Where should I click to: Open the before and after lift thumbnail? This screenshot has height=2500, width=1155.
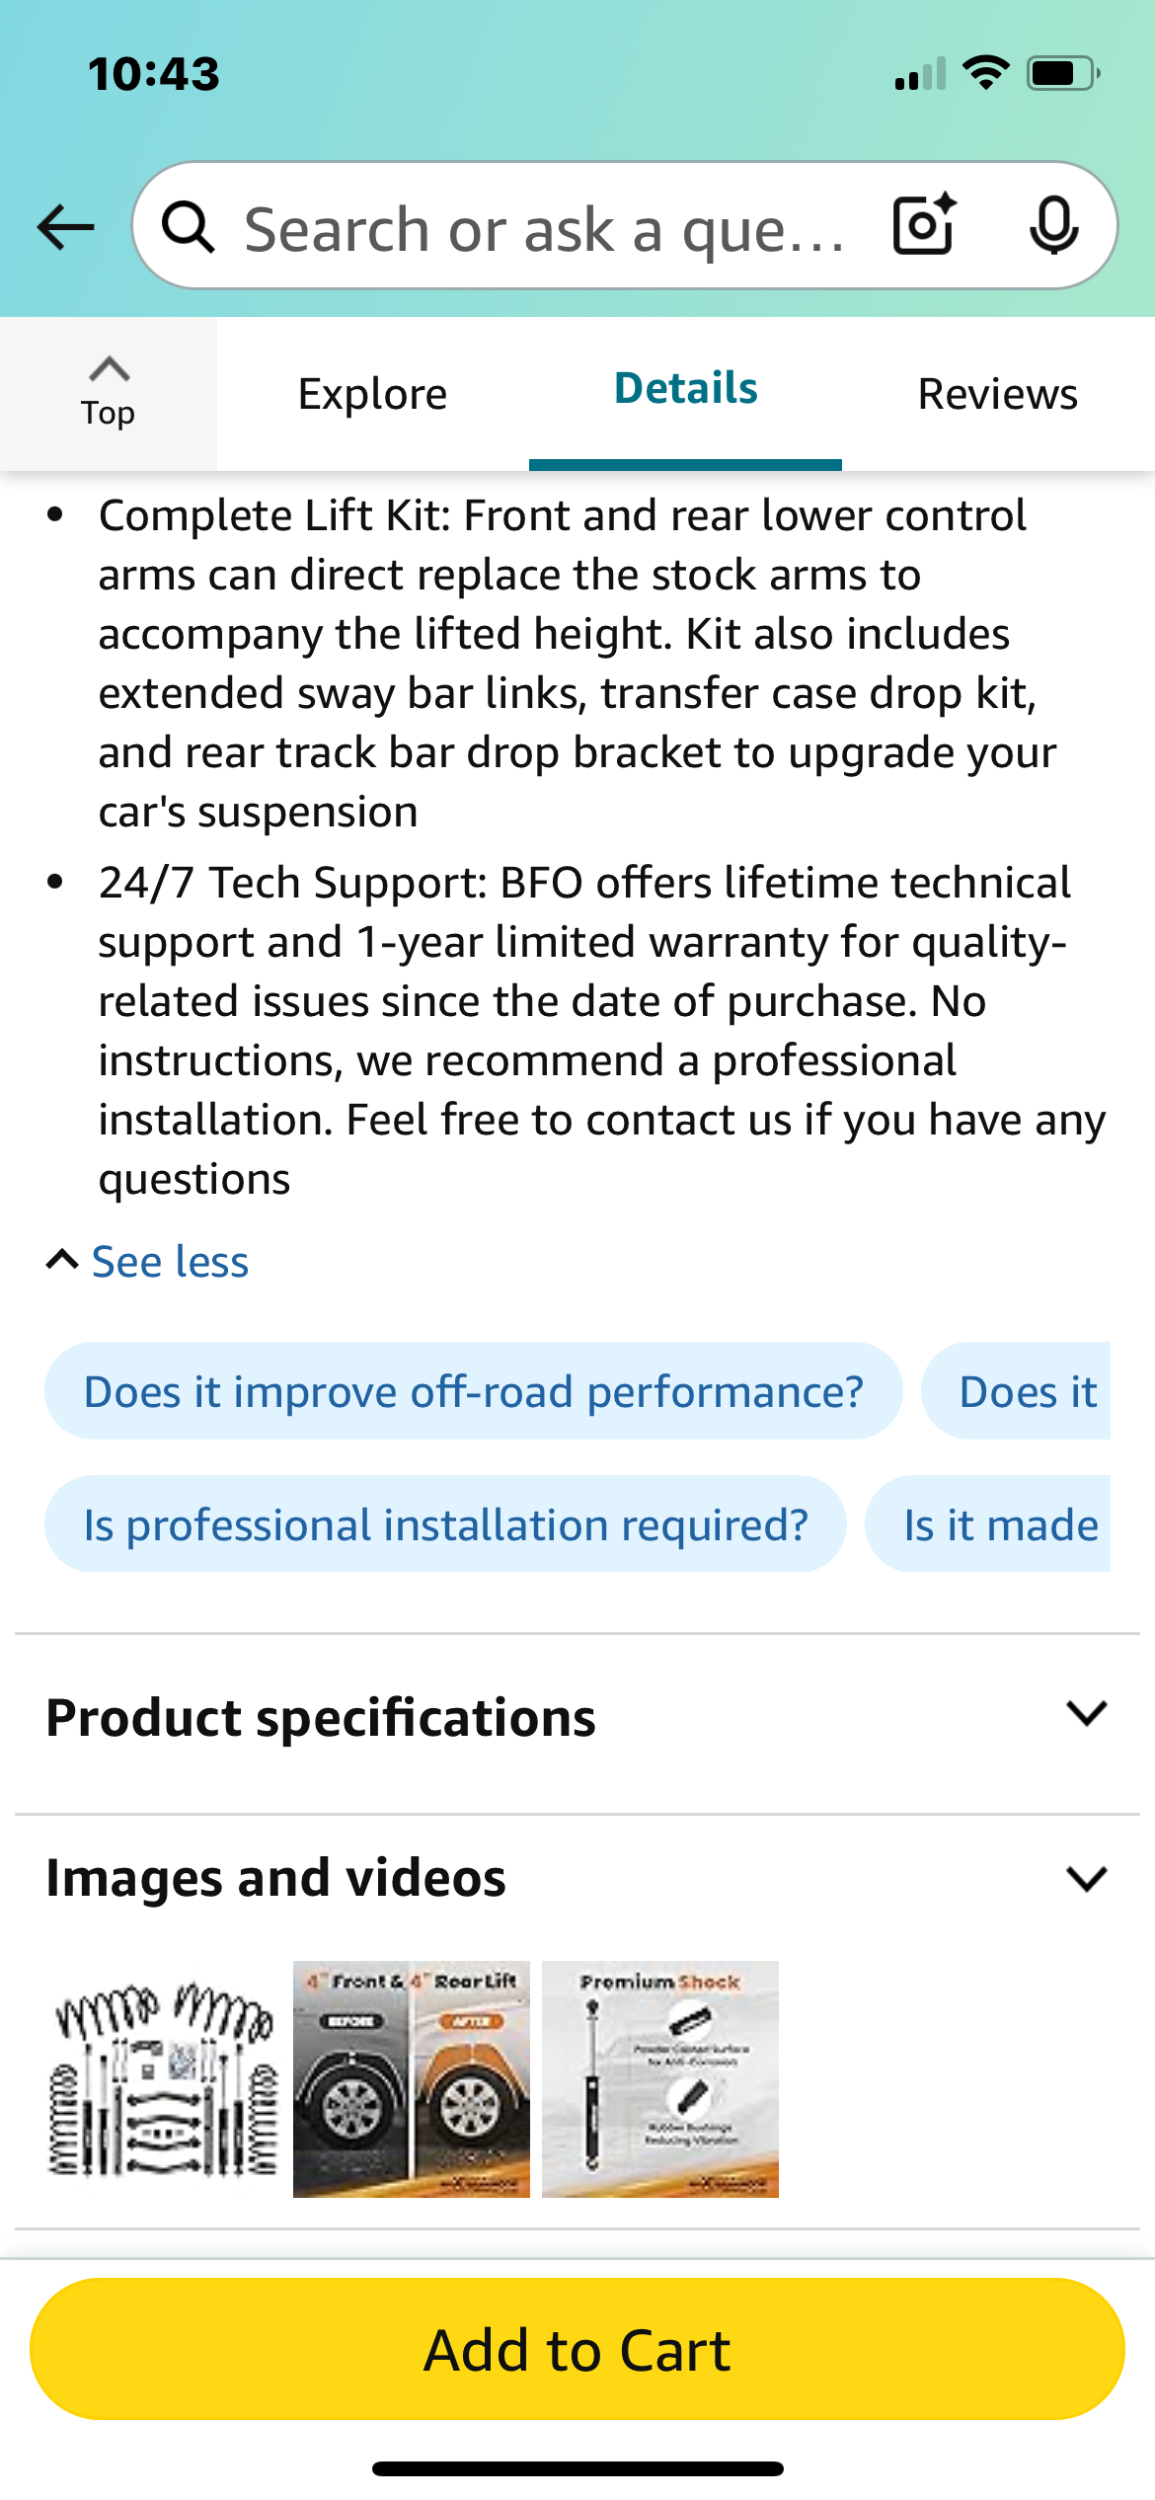411,2078
